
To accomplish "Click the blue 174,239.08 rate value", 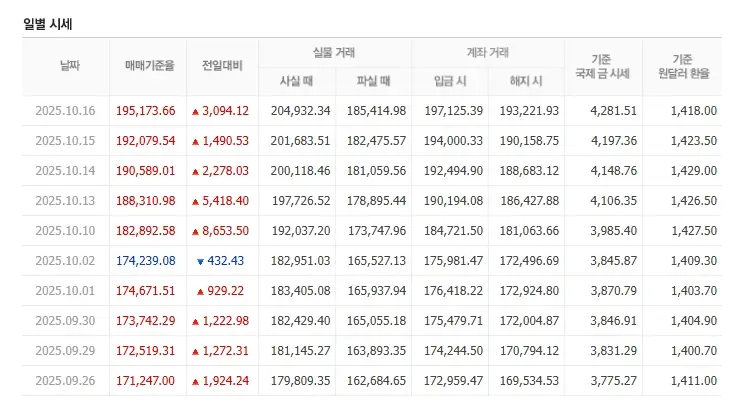I will coord(145,261).
